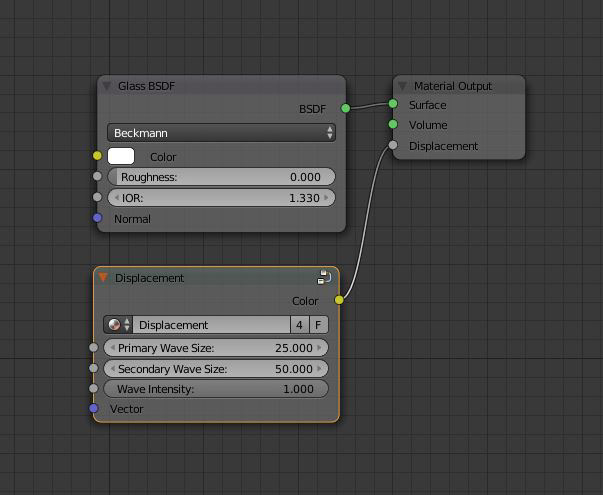This screenshot has height=495, width=603.
Task: Click the Secondary Wave Size field
Action: [x=216, y=368]
